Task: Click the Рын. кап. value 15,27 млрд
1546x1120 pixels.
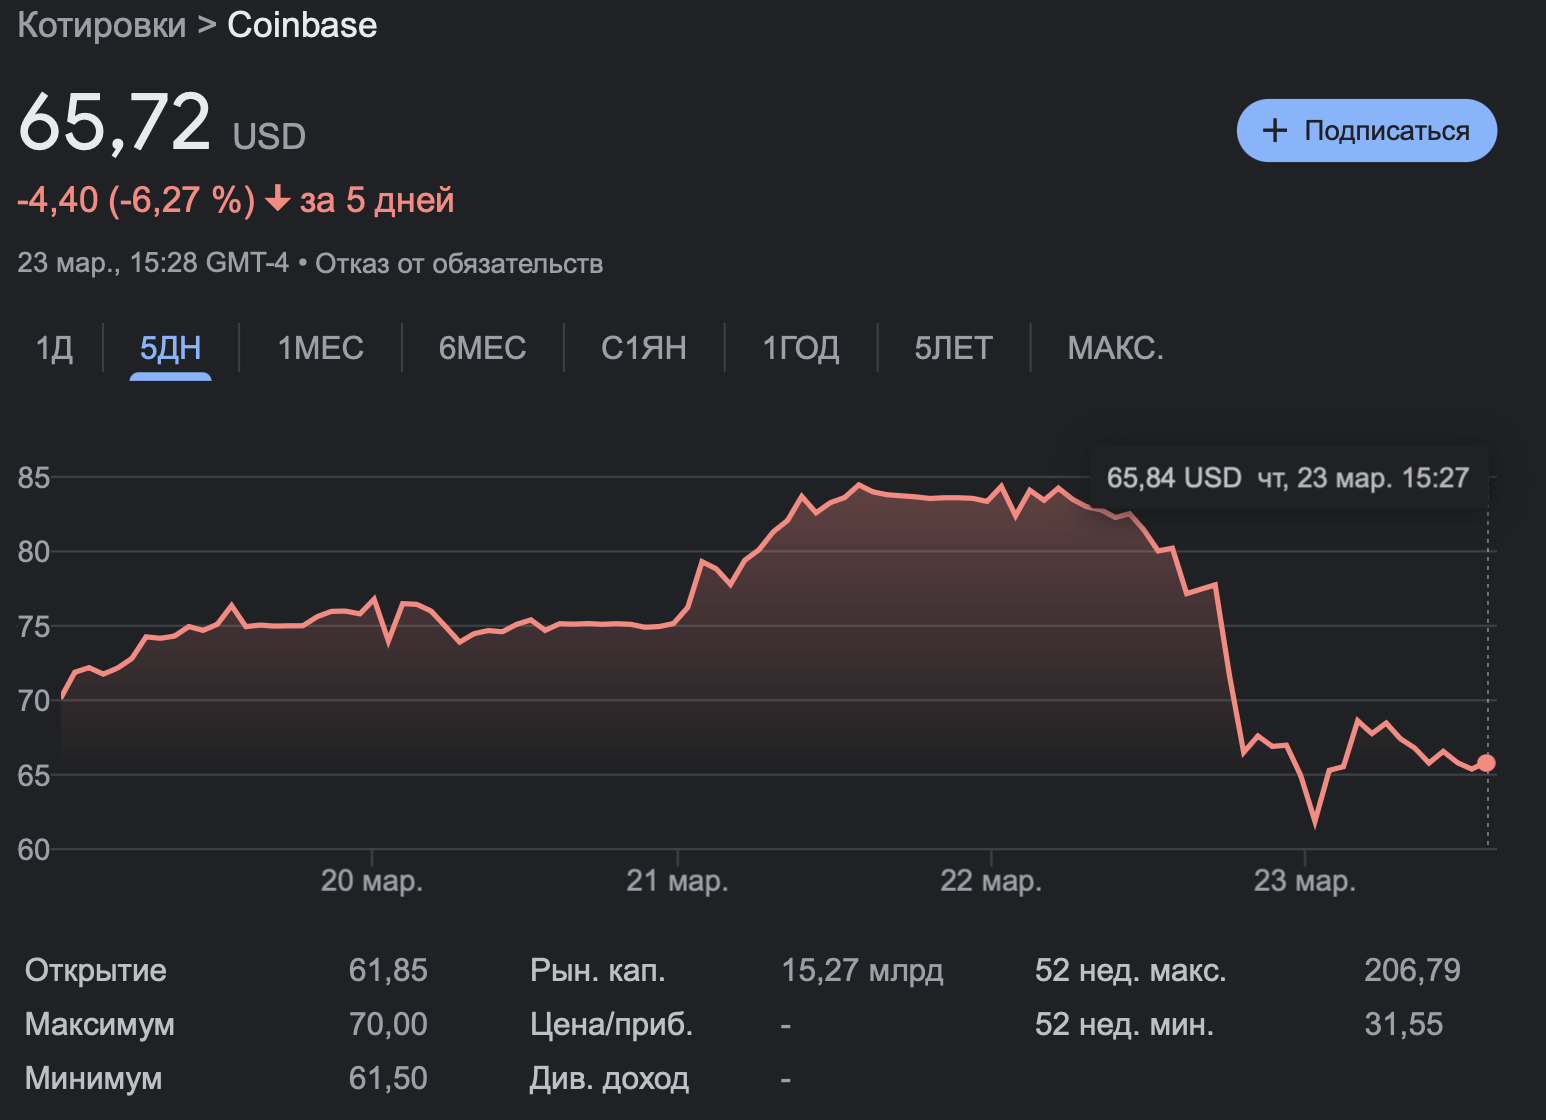Action: click(x=862, y=970)
